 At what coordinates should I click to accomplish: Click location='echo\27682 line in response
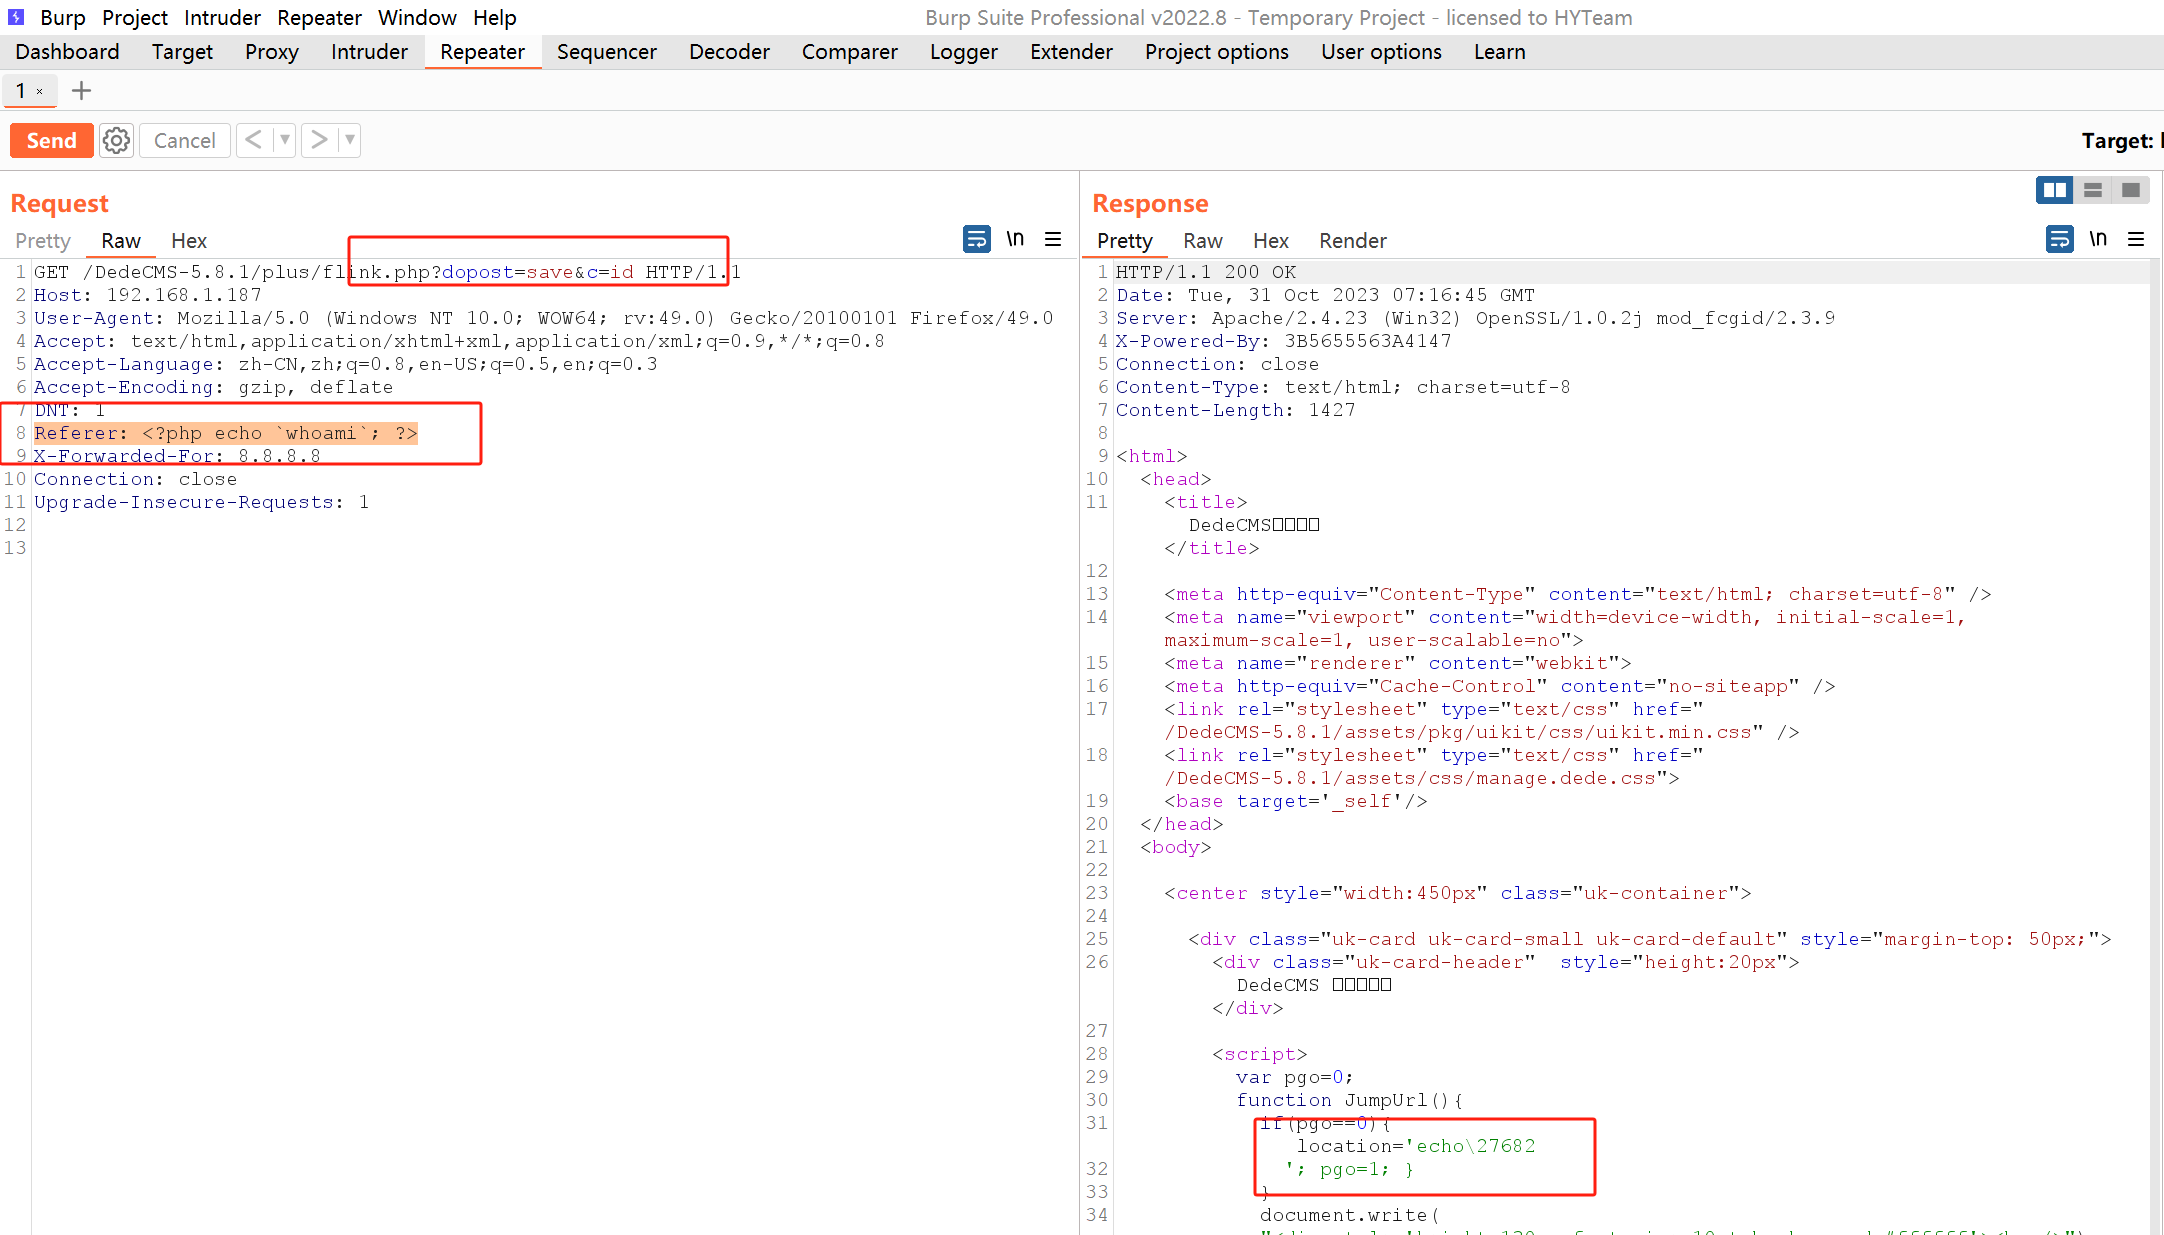pos(1416,1146)
